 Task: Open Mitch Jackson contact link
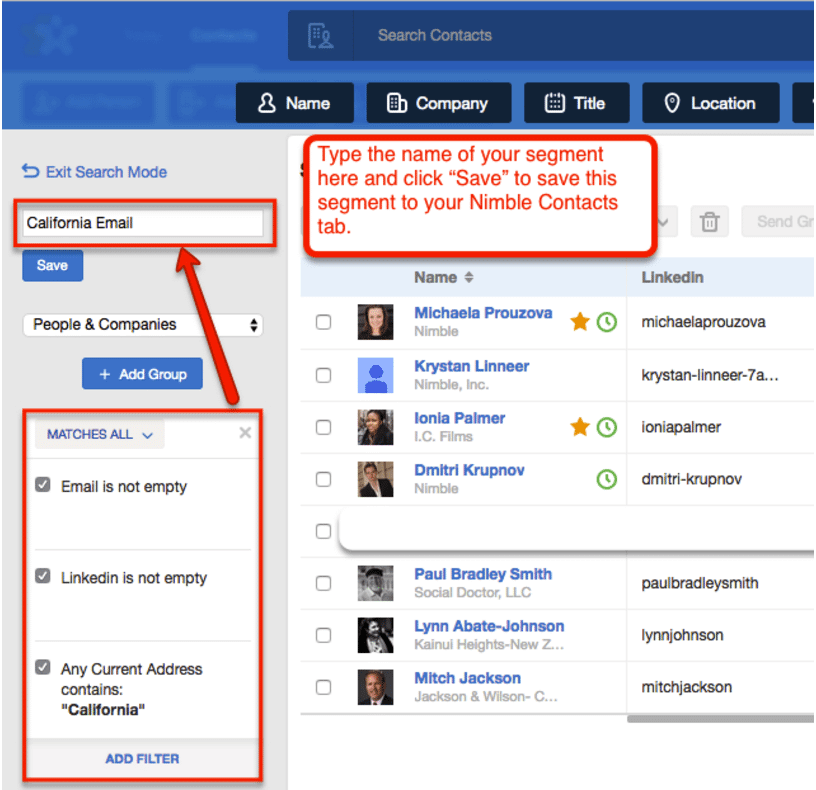click(467, 678)
